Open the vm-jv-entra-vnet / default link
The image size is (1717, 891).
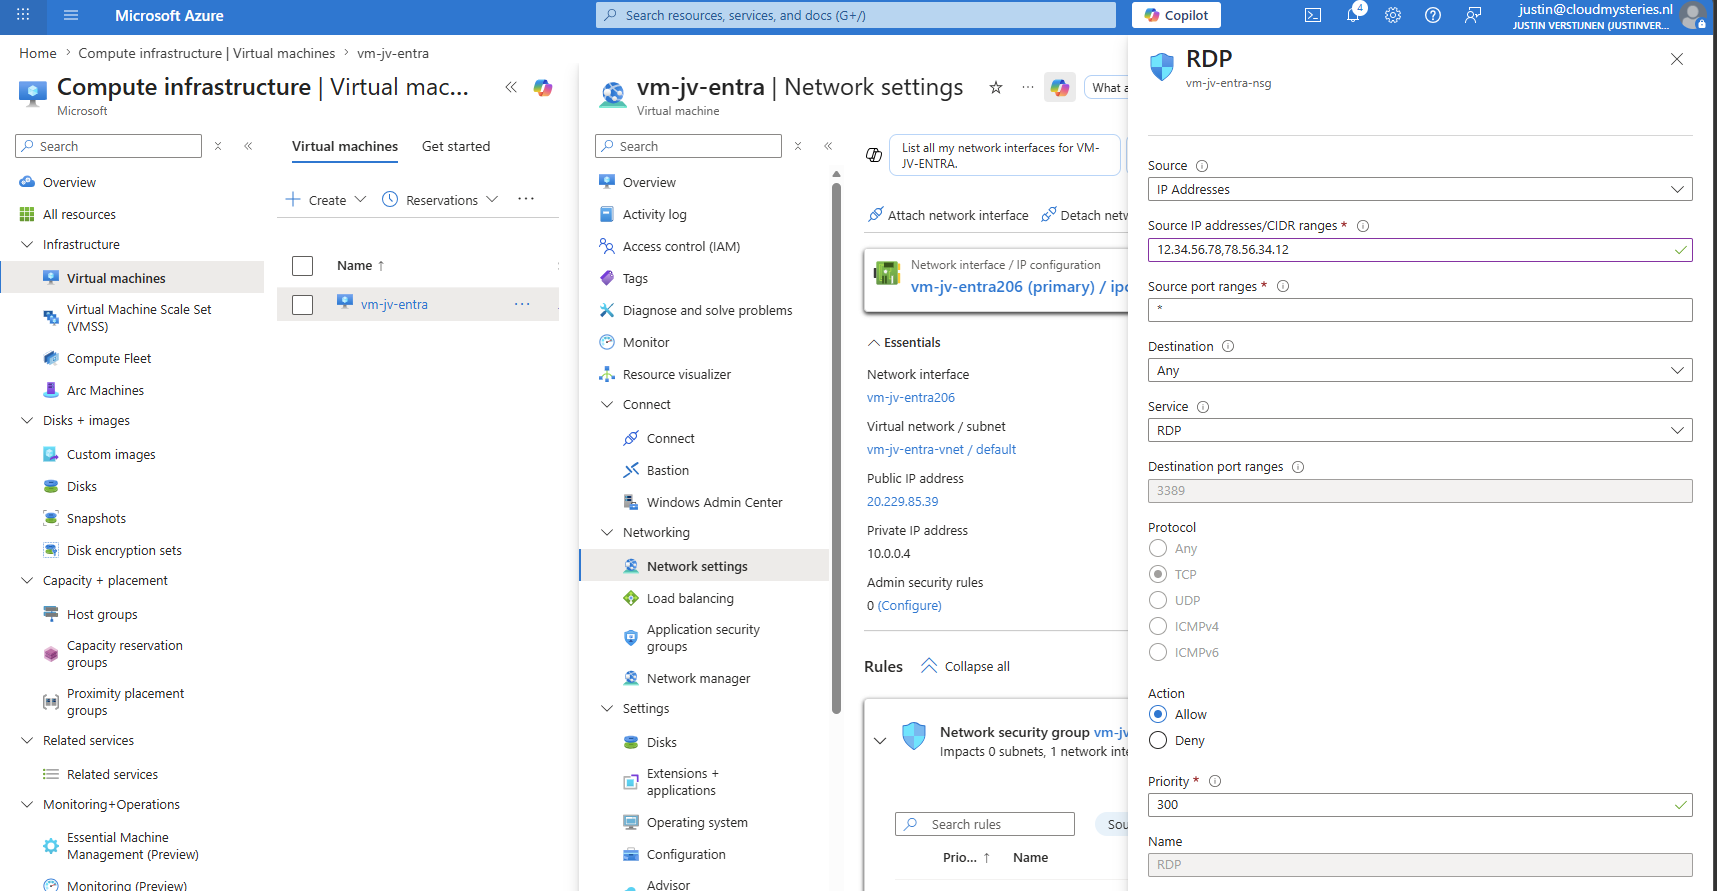coord(941,449)
